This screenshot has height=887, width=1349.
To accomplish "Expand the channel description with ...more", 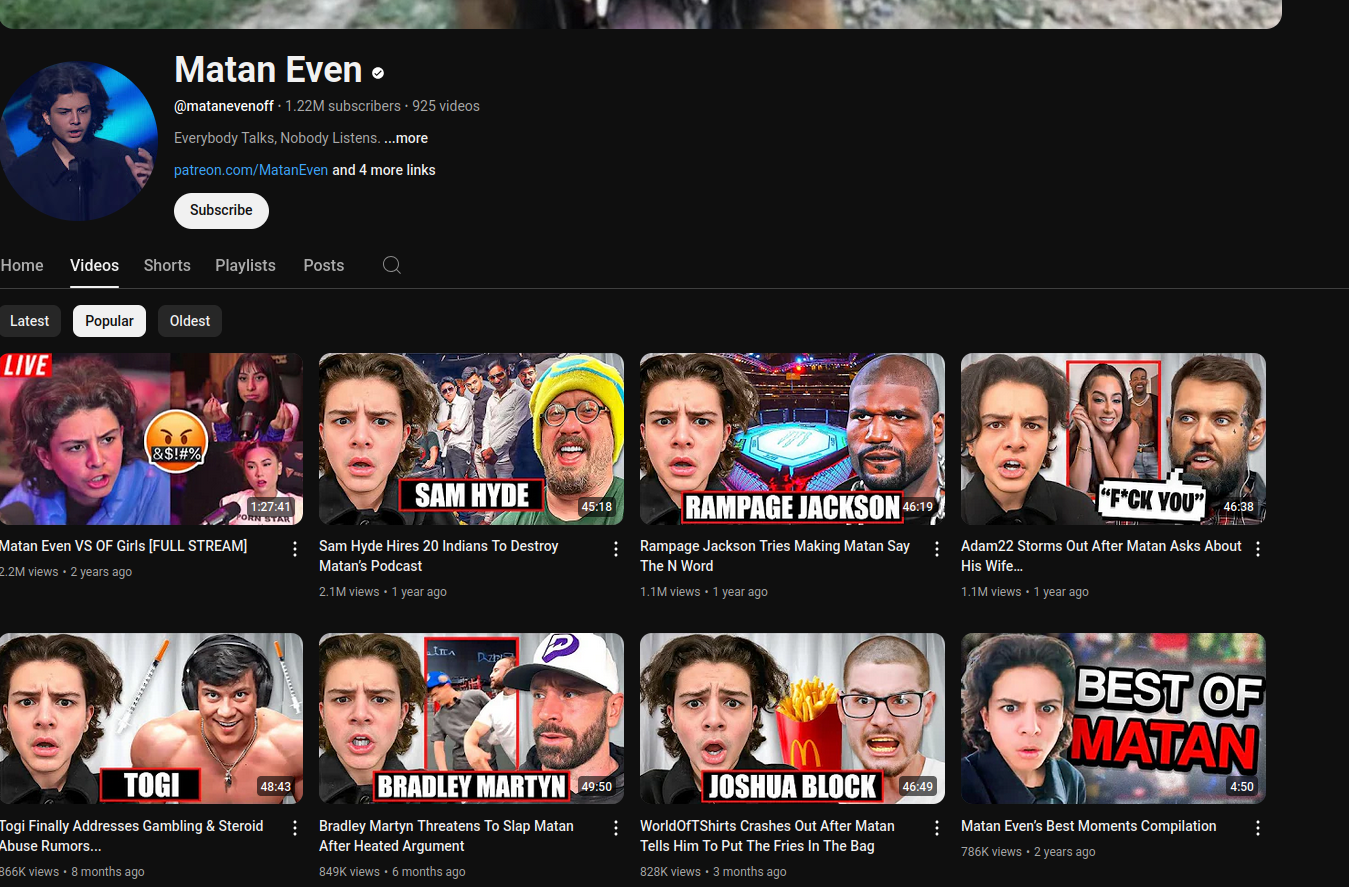I will (x=406, y=138).
